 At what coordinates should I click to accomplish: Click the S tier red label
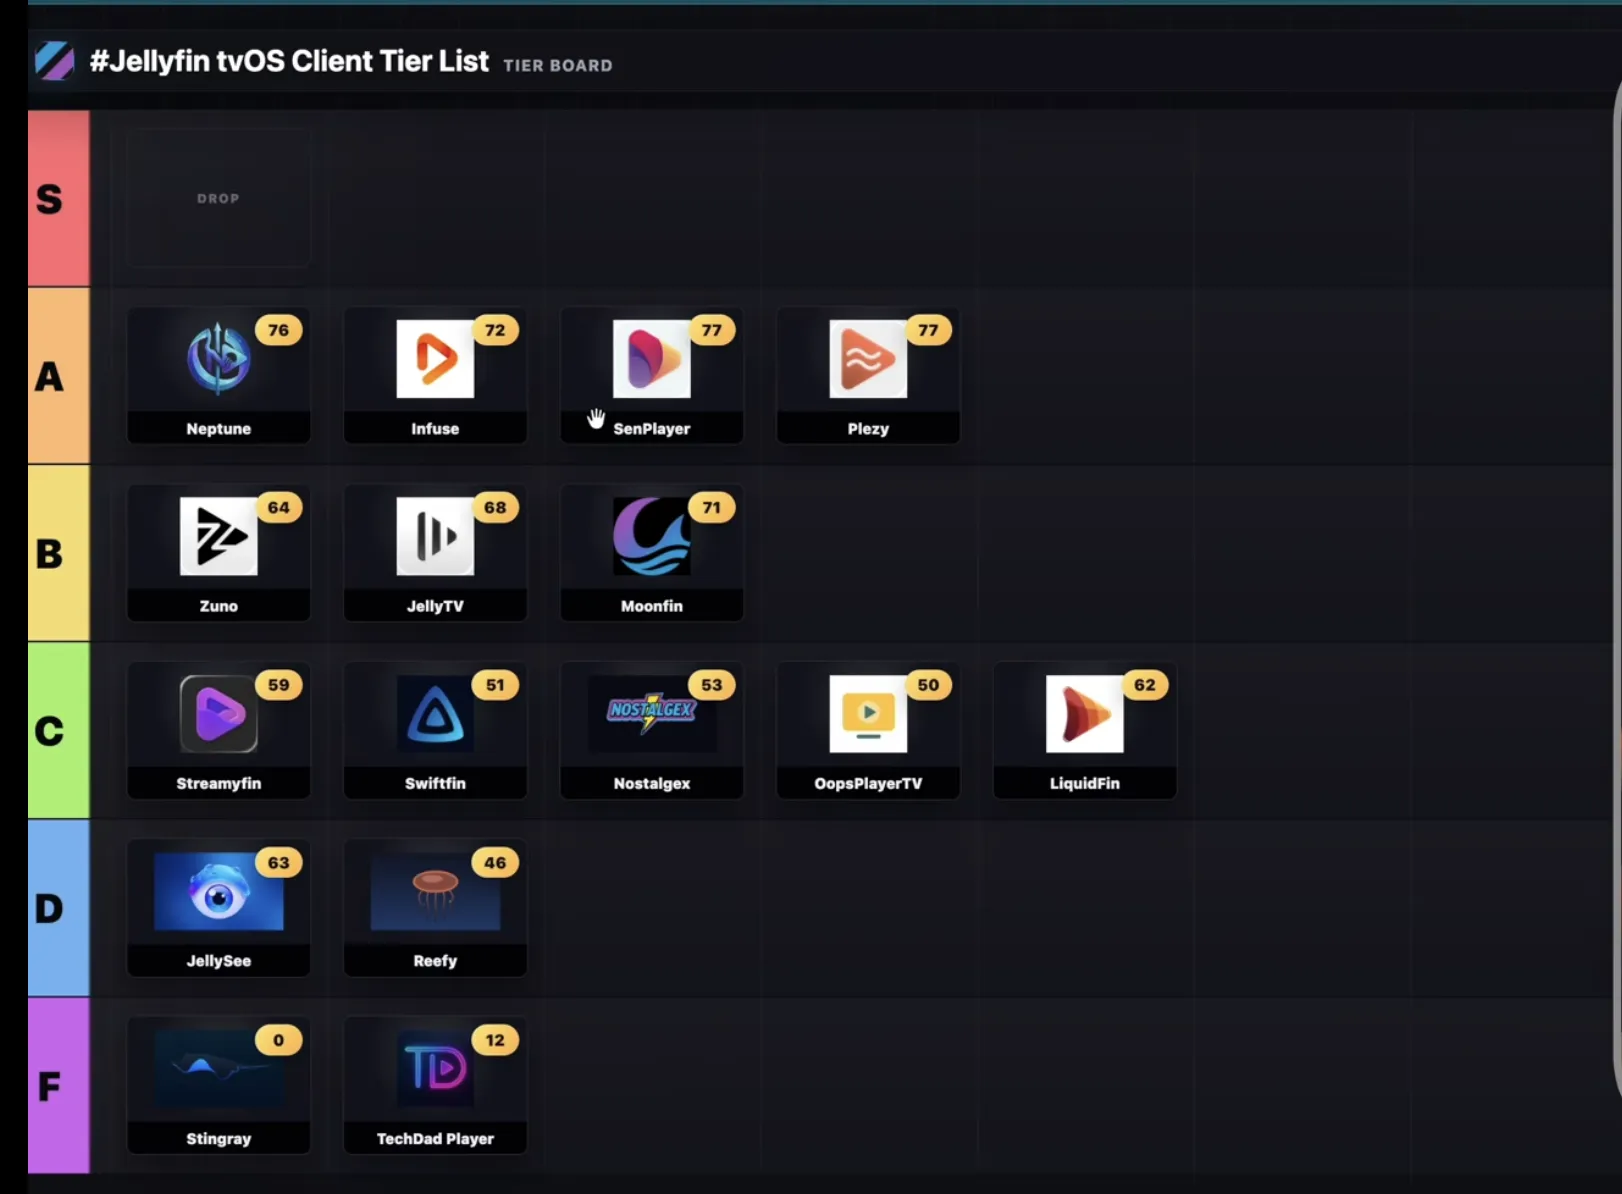(59, 198)
